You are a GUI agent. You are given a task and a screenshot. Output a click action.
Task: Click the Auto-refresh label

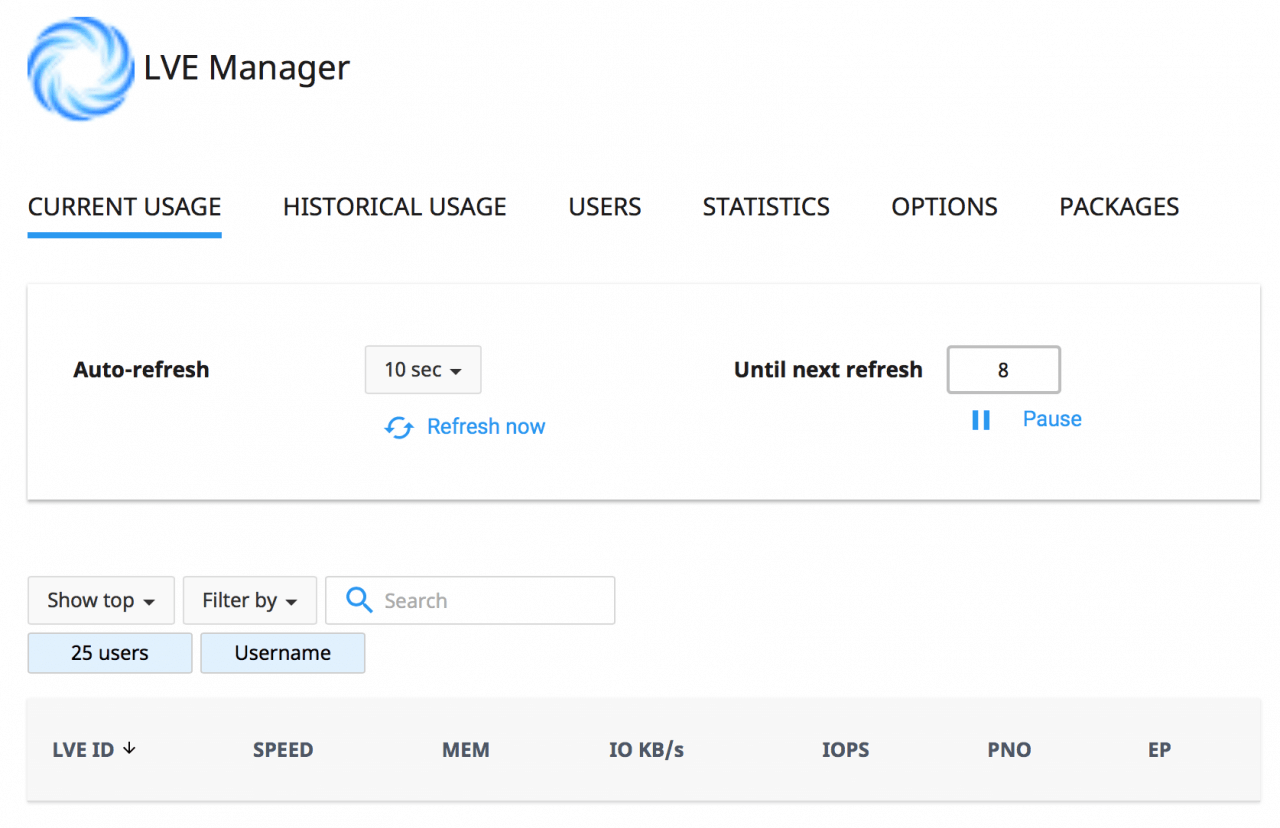[141, 370]
